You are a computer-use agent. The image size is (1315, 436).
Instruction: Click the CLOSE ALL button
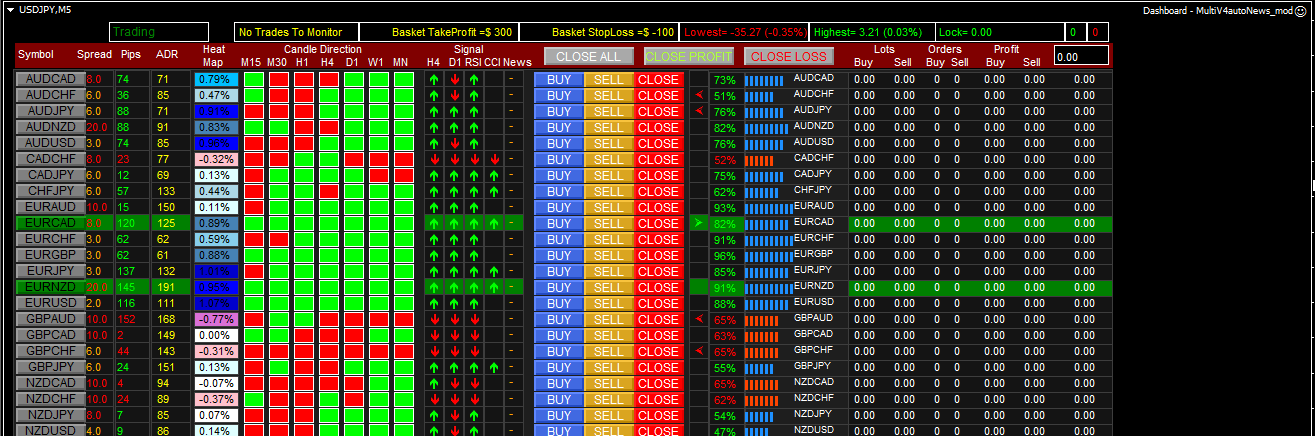[588, 56]
